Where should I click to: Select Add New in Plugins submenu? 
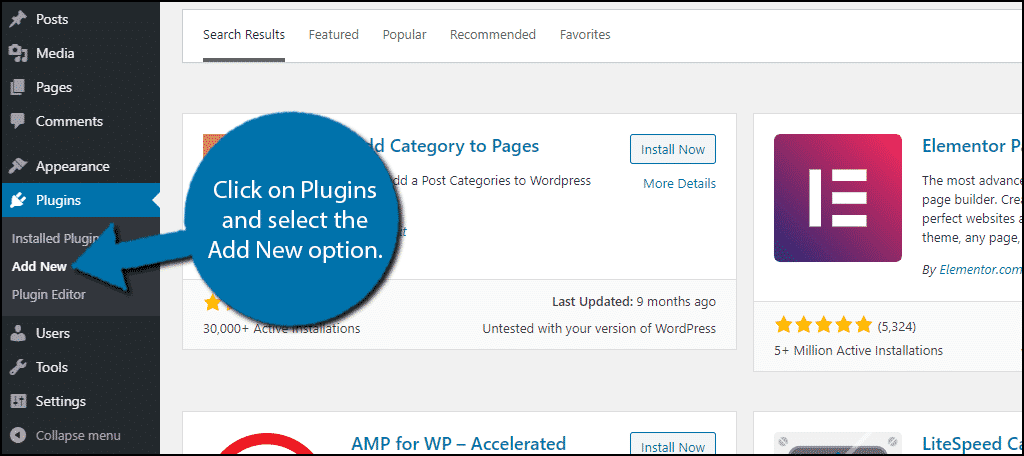coord(39,267)
